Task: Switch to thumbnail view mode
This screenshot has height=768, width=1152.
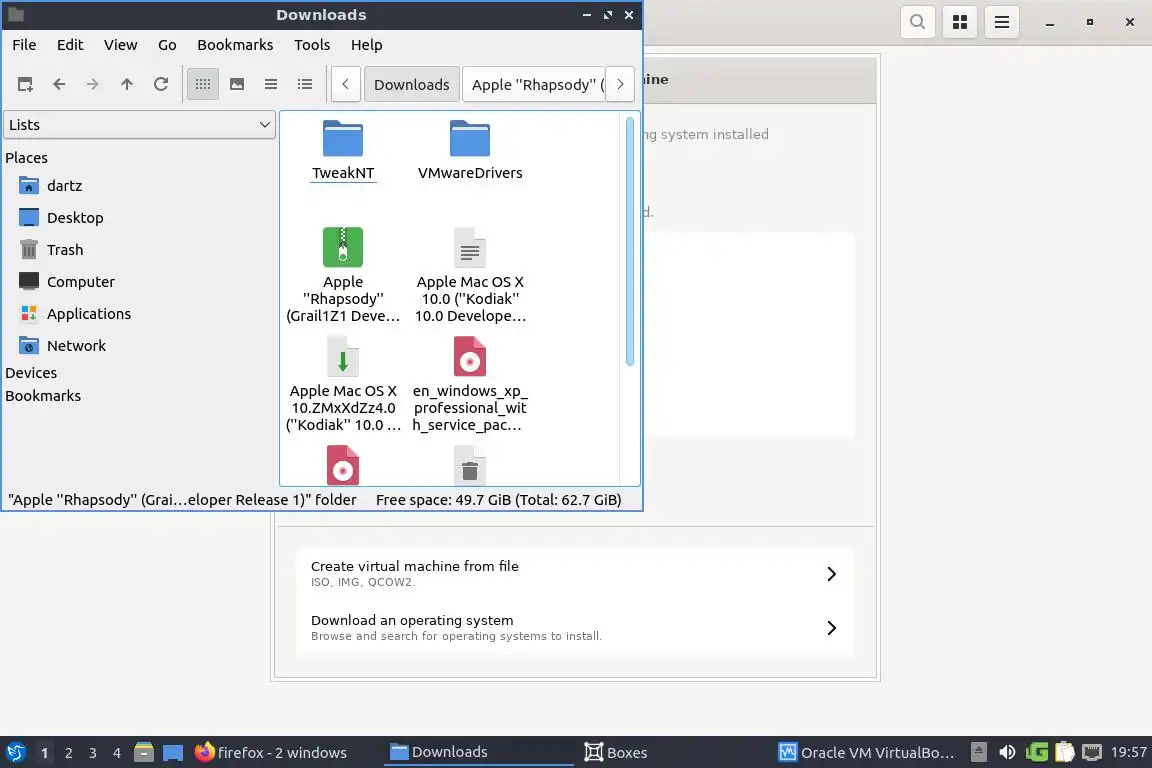Action: point(237,85)
